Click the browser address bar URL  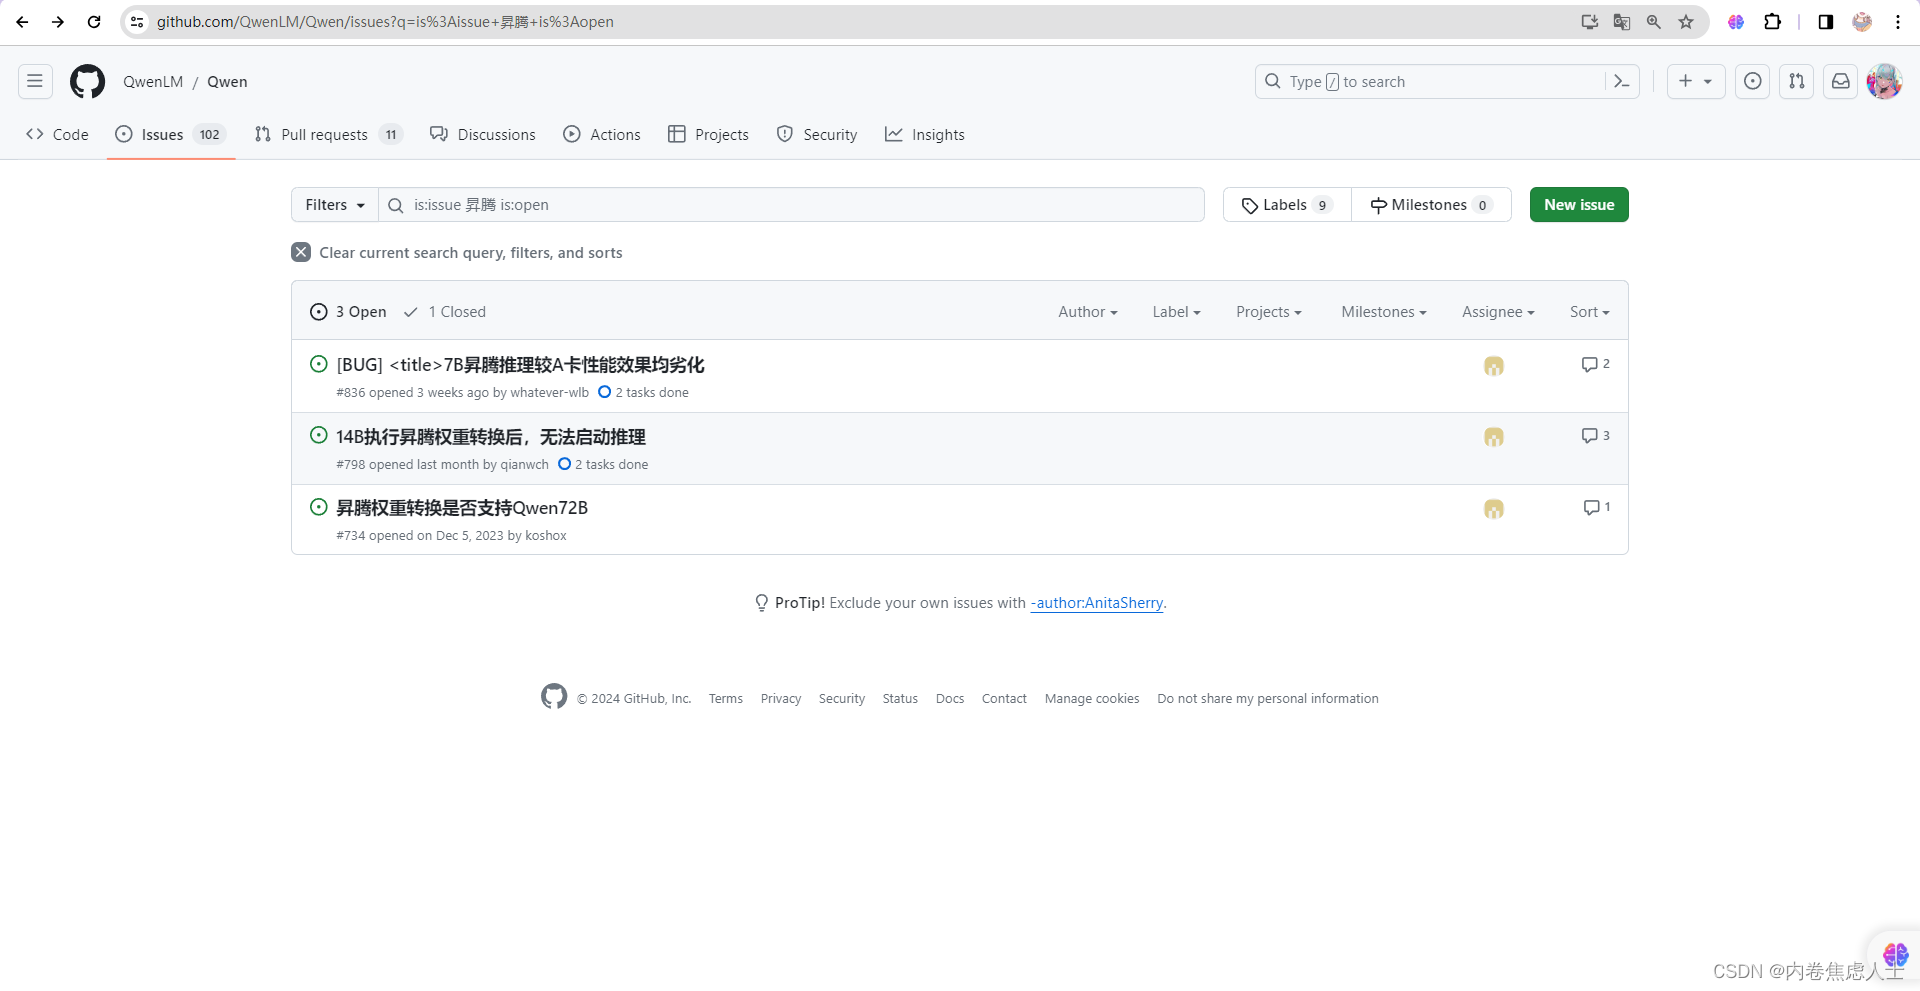tap(385, 22)
